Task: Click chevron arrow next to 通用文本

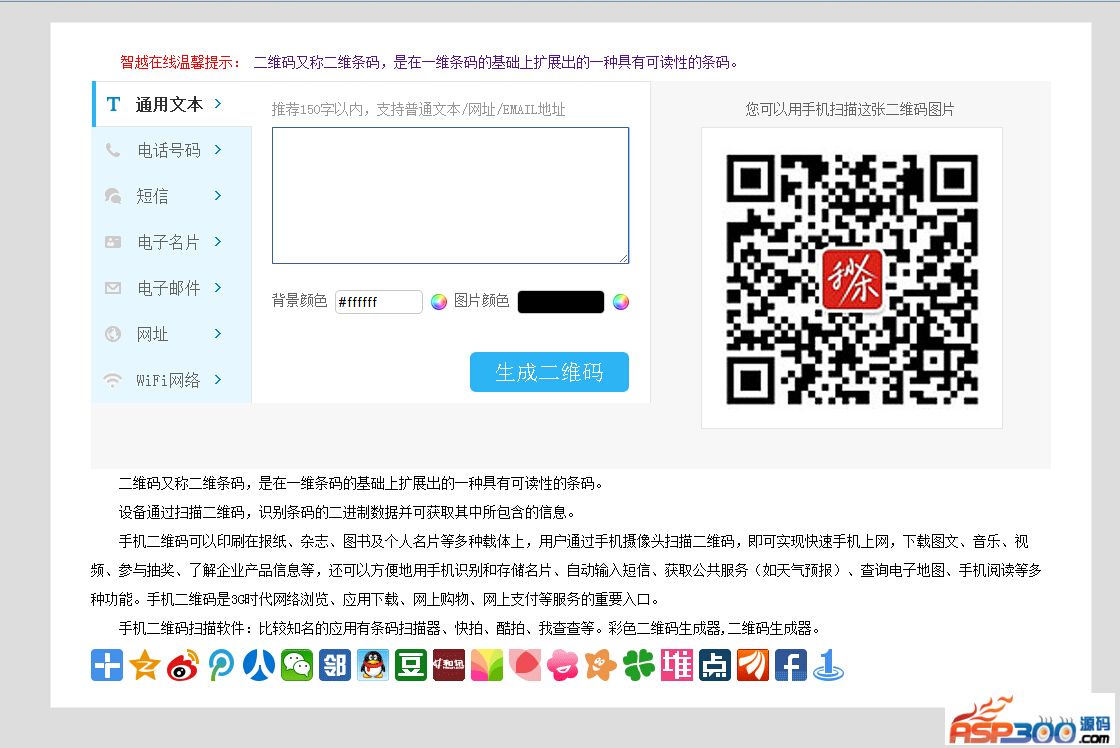Action: click(218, 104)
